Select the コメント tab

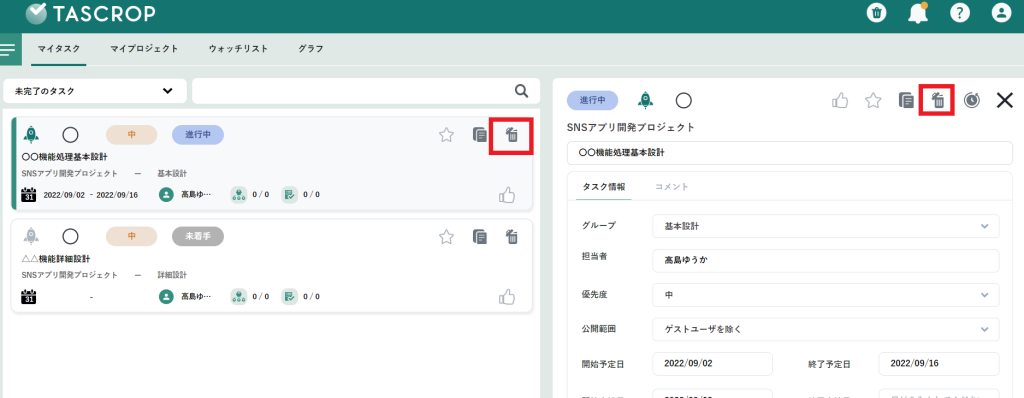click(672, 187)
